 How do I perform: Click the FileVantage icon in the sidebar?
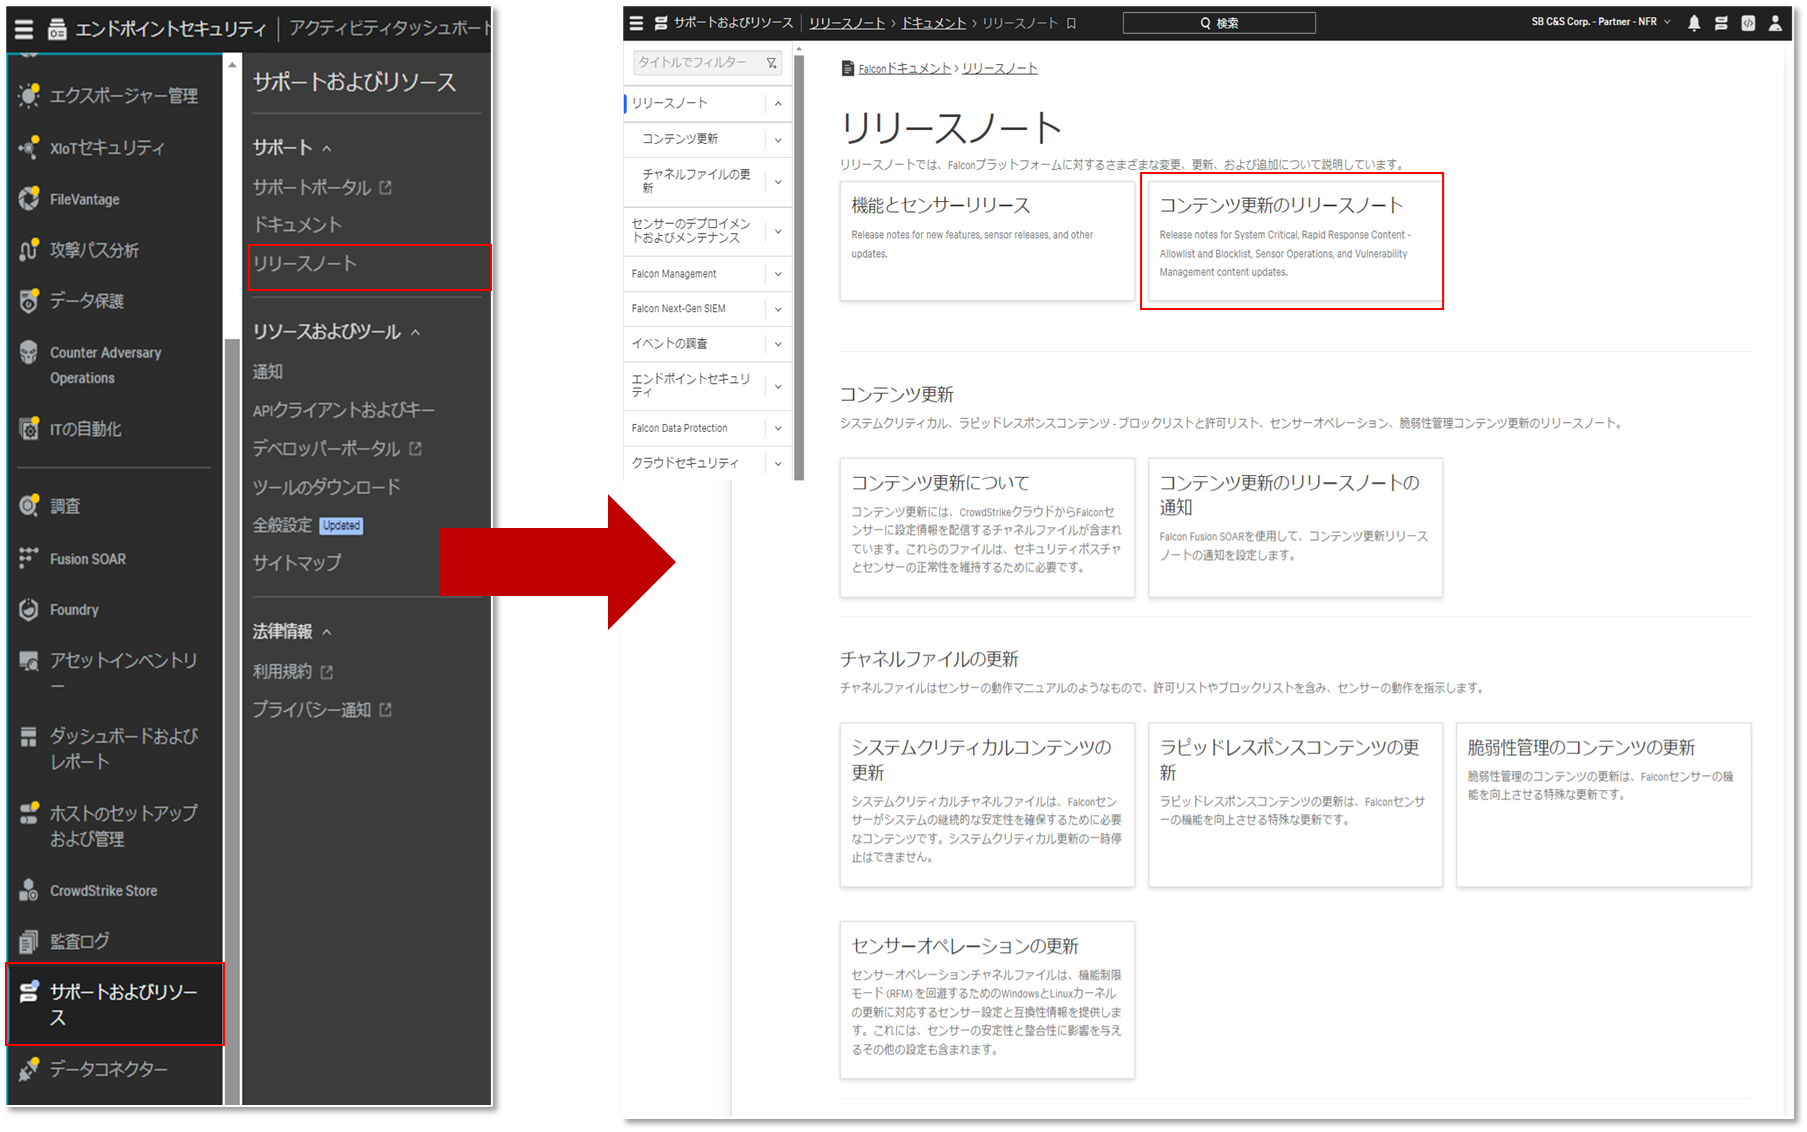point(29,199)
